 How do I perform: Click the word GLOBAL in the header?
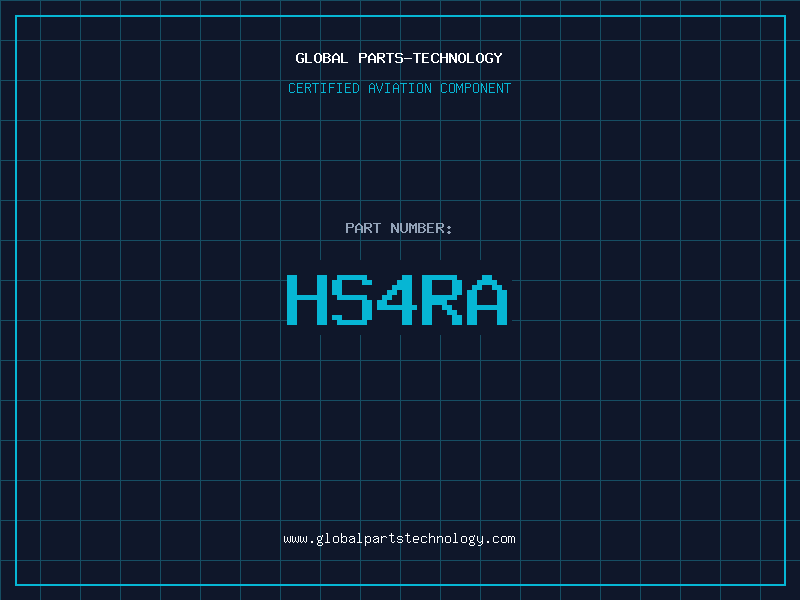coord(322,58)
